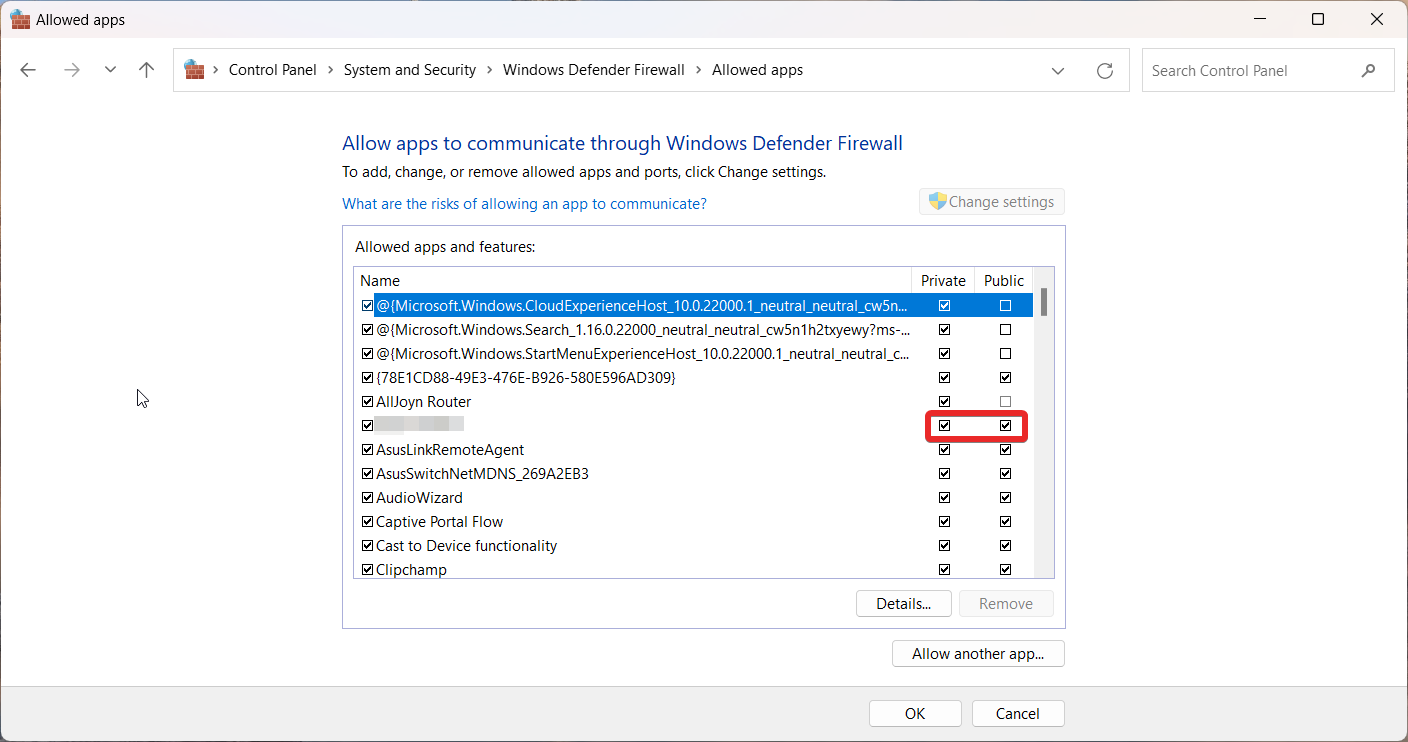Confirm with the OK button
1408x742 pixels.
[x=915, y=714]
